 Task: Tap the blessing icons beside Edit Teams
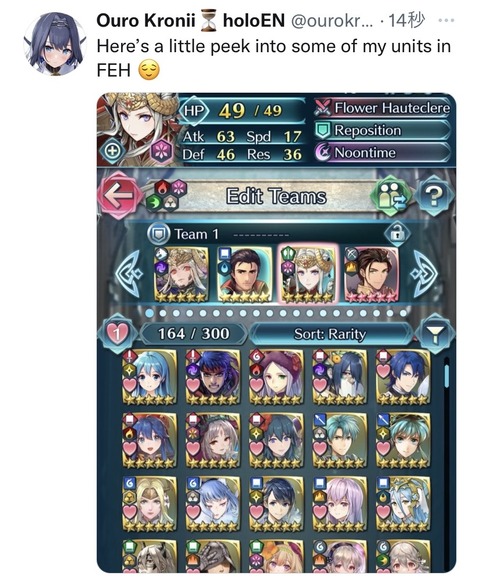click(166, 196)
